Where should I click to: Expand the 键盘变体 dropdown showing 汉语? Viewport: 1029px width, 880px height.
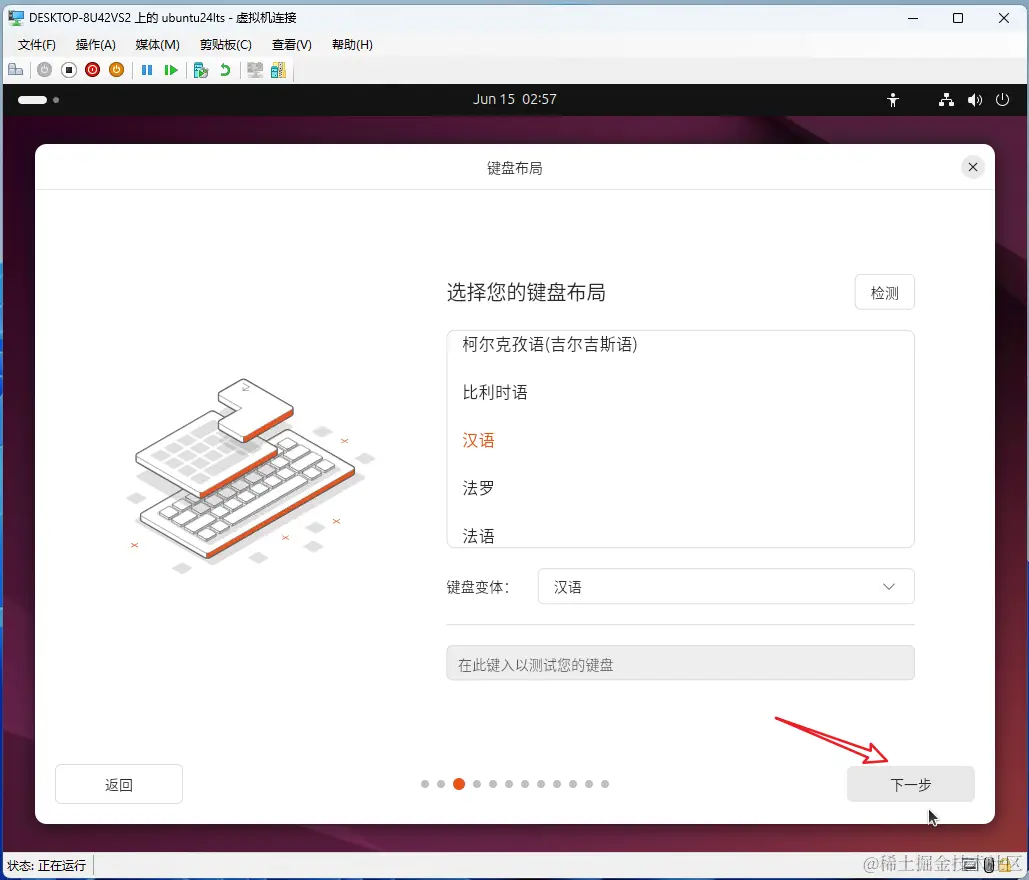tap(726, 587)
